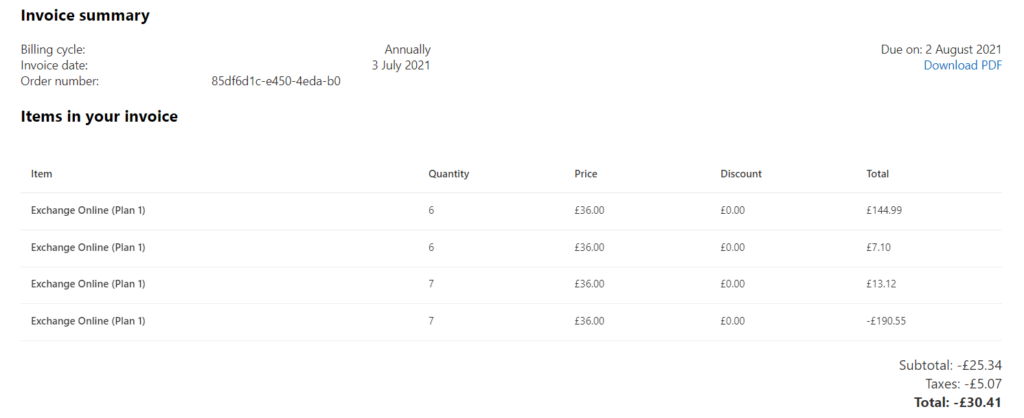The image size is (1024, 418).
Task: Click the Total column header
Action: click(x=878, y=174)
